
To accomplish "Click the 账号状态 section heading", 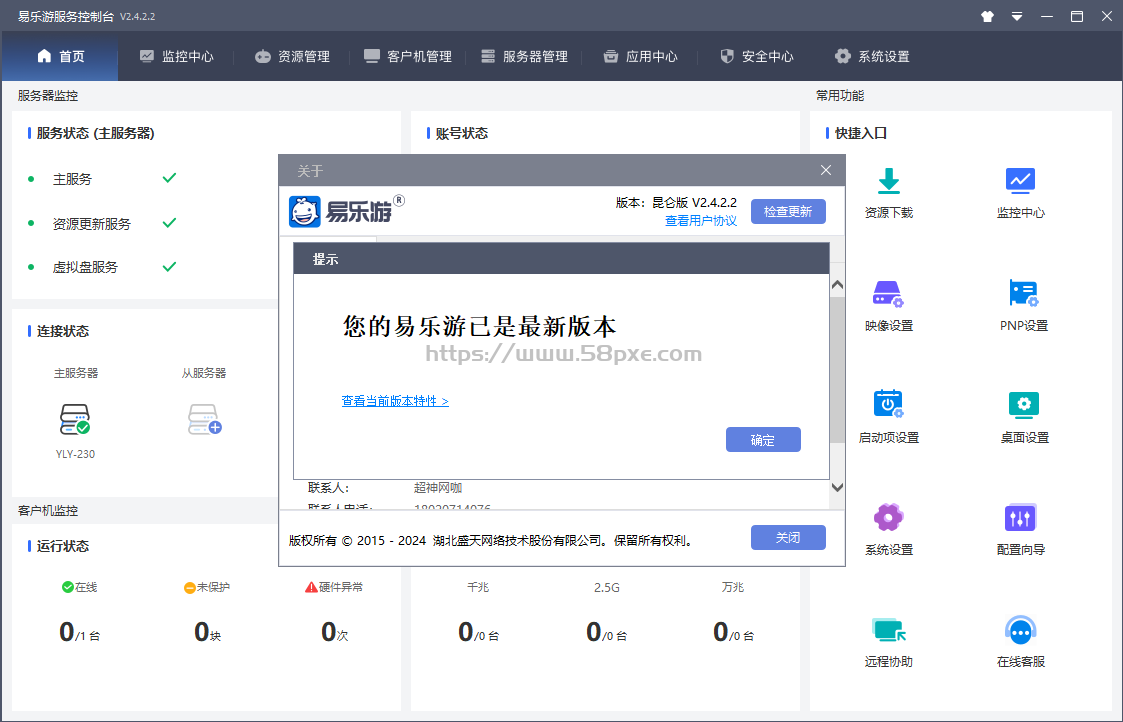I will pyautogui.click(x=461, y=133).
